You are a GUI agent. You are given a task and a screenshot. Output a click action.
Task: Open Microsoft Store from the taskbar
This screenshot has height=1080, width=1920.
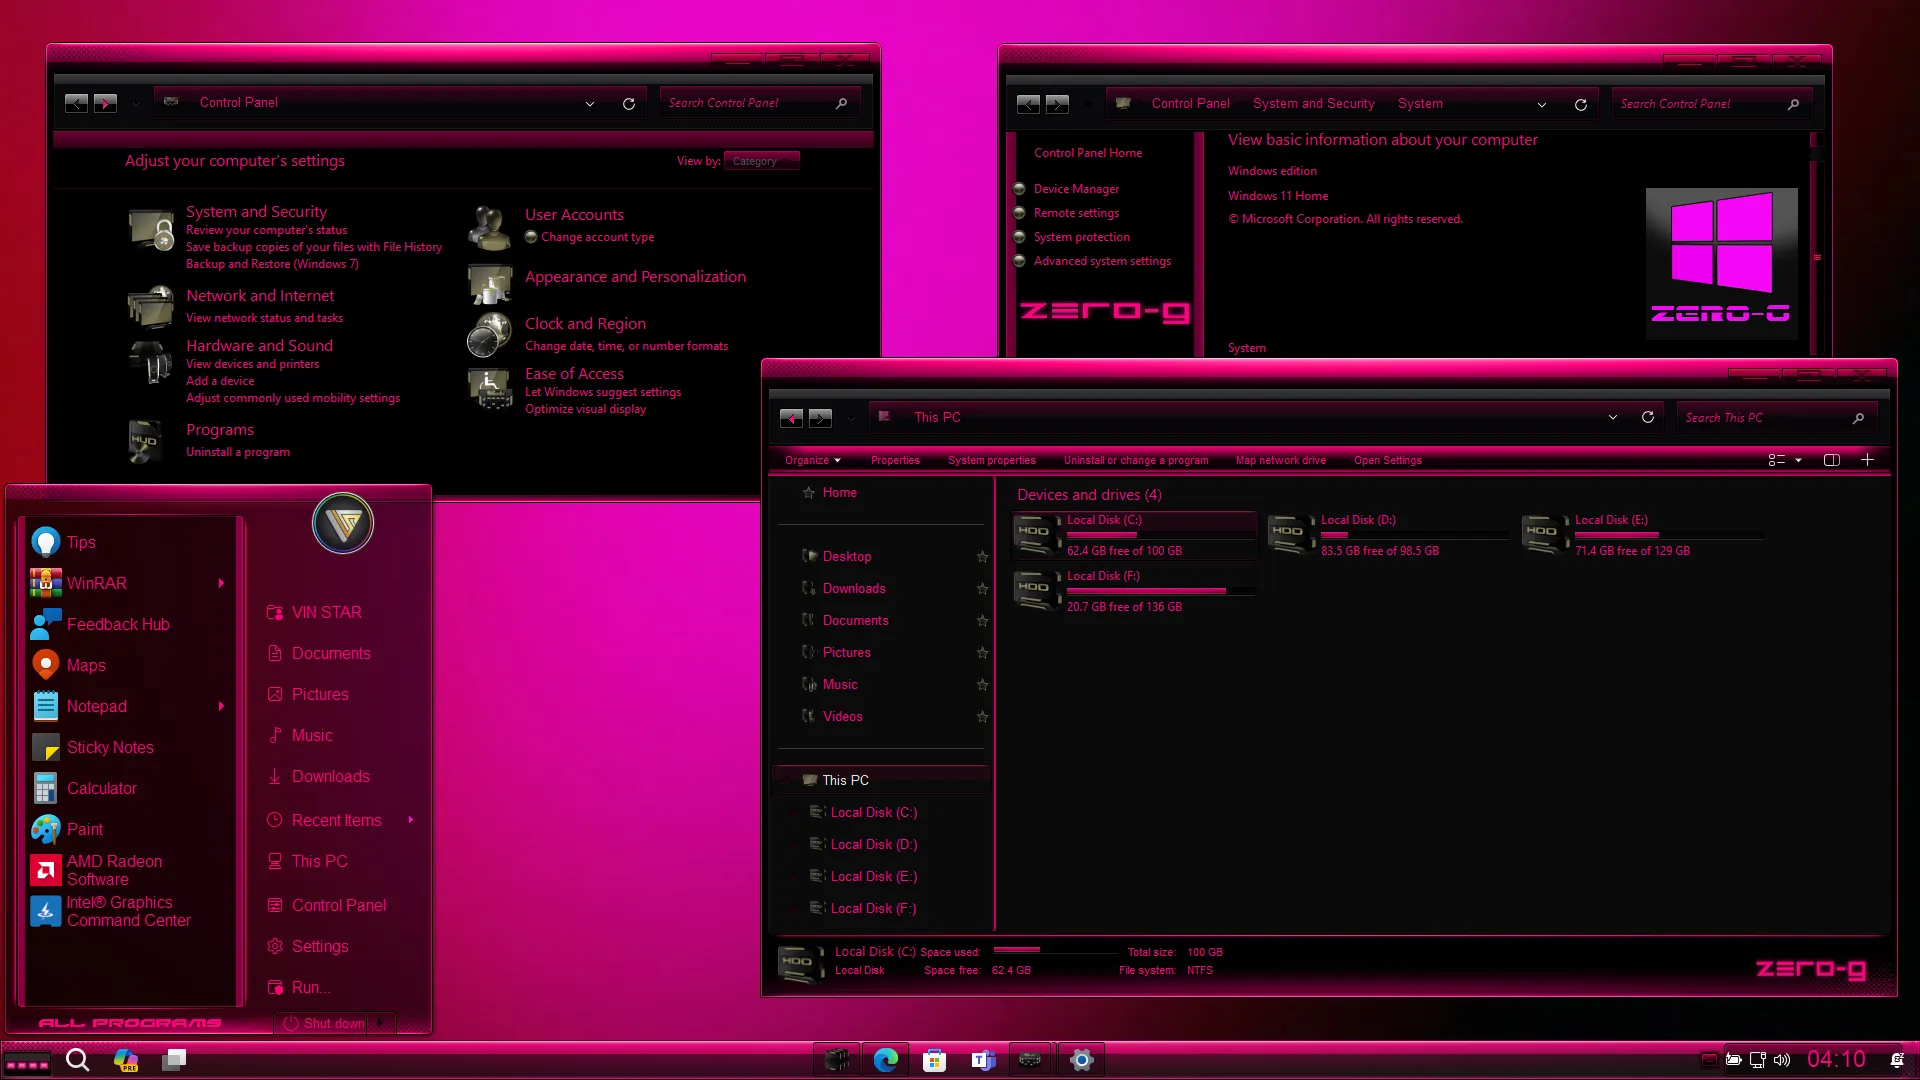coord(934,1059)
